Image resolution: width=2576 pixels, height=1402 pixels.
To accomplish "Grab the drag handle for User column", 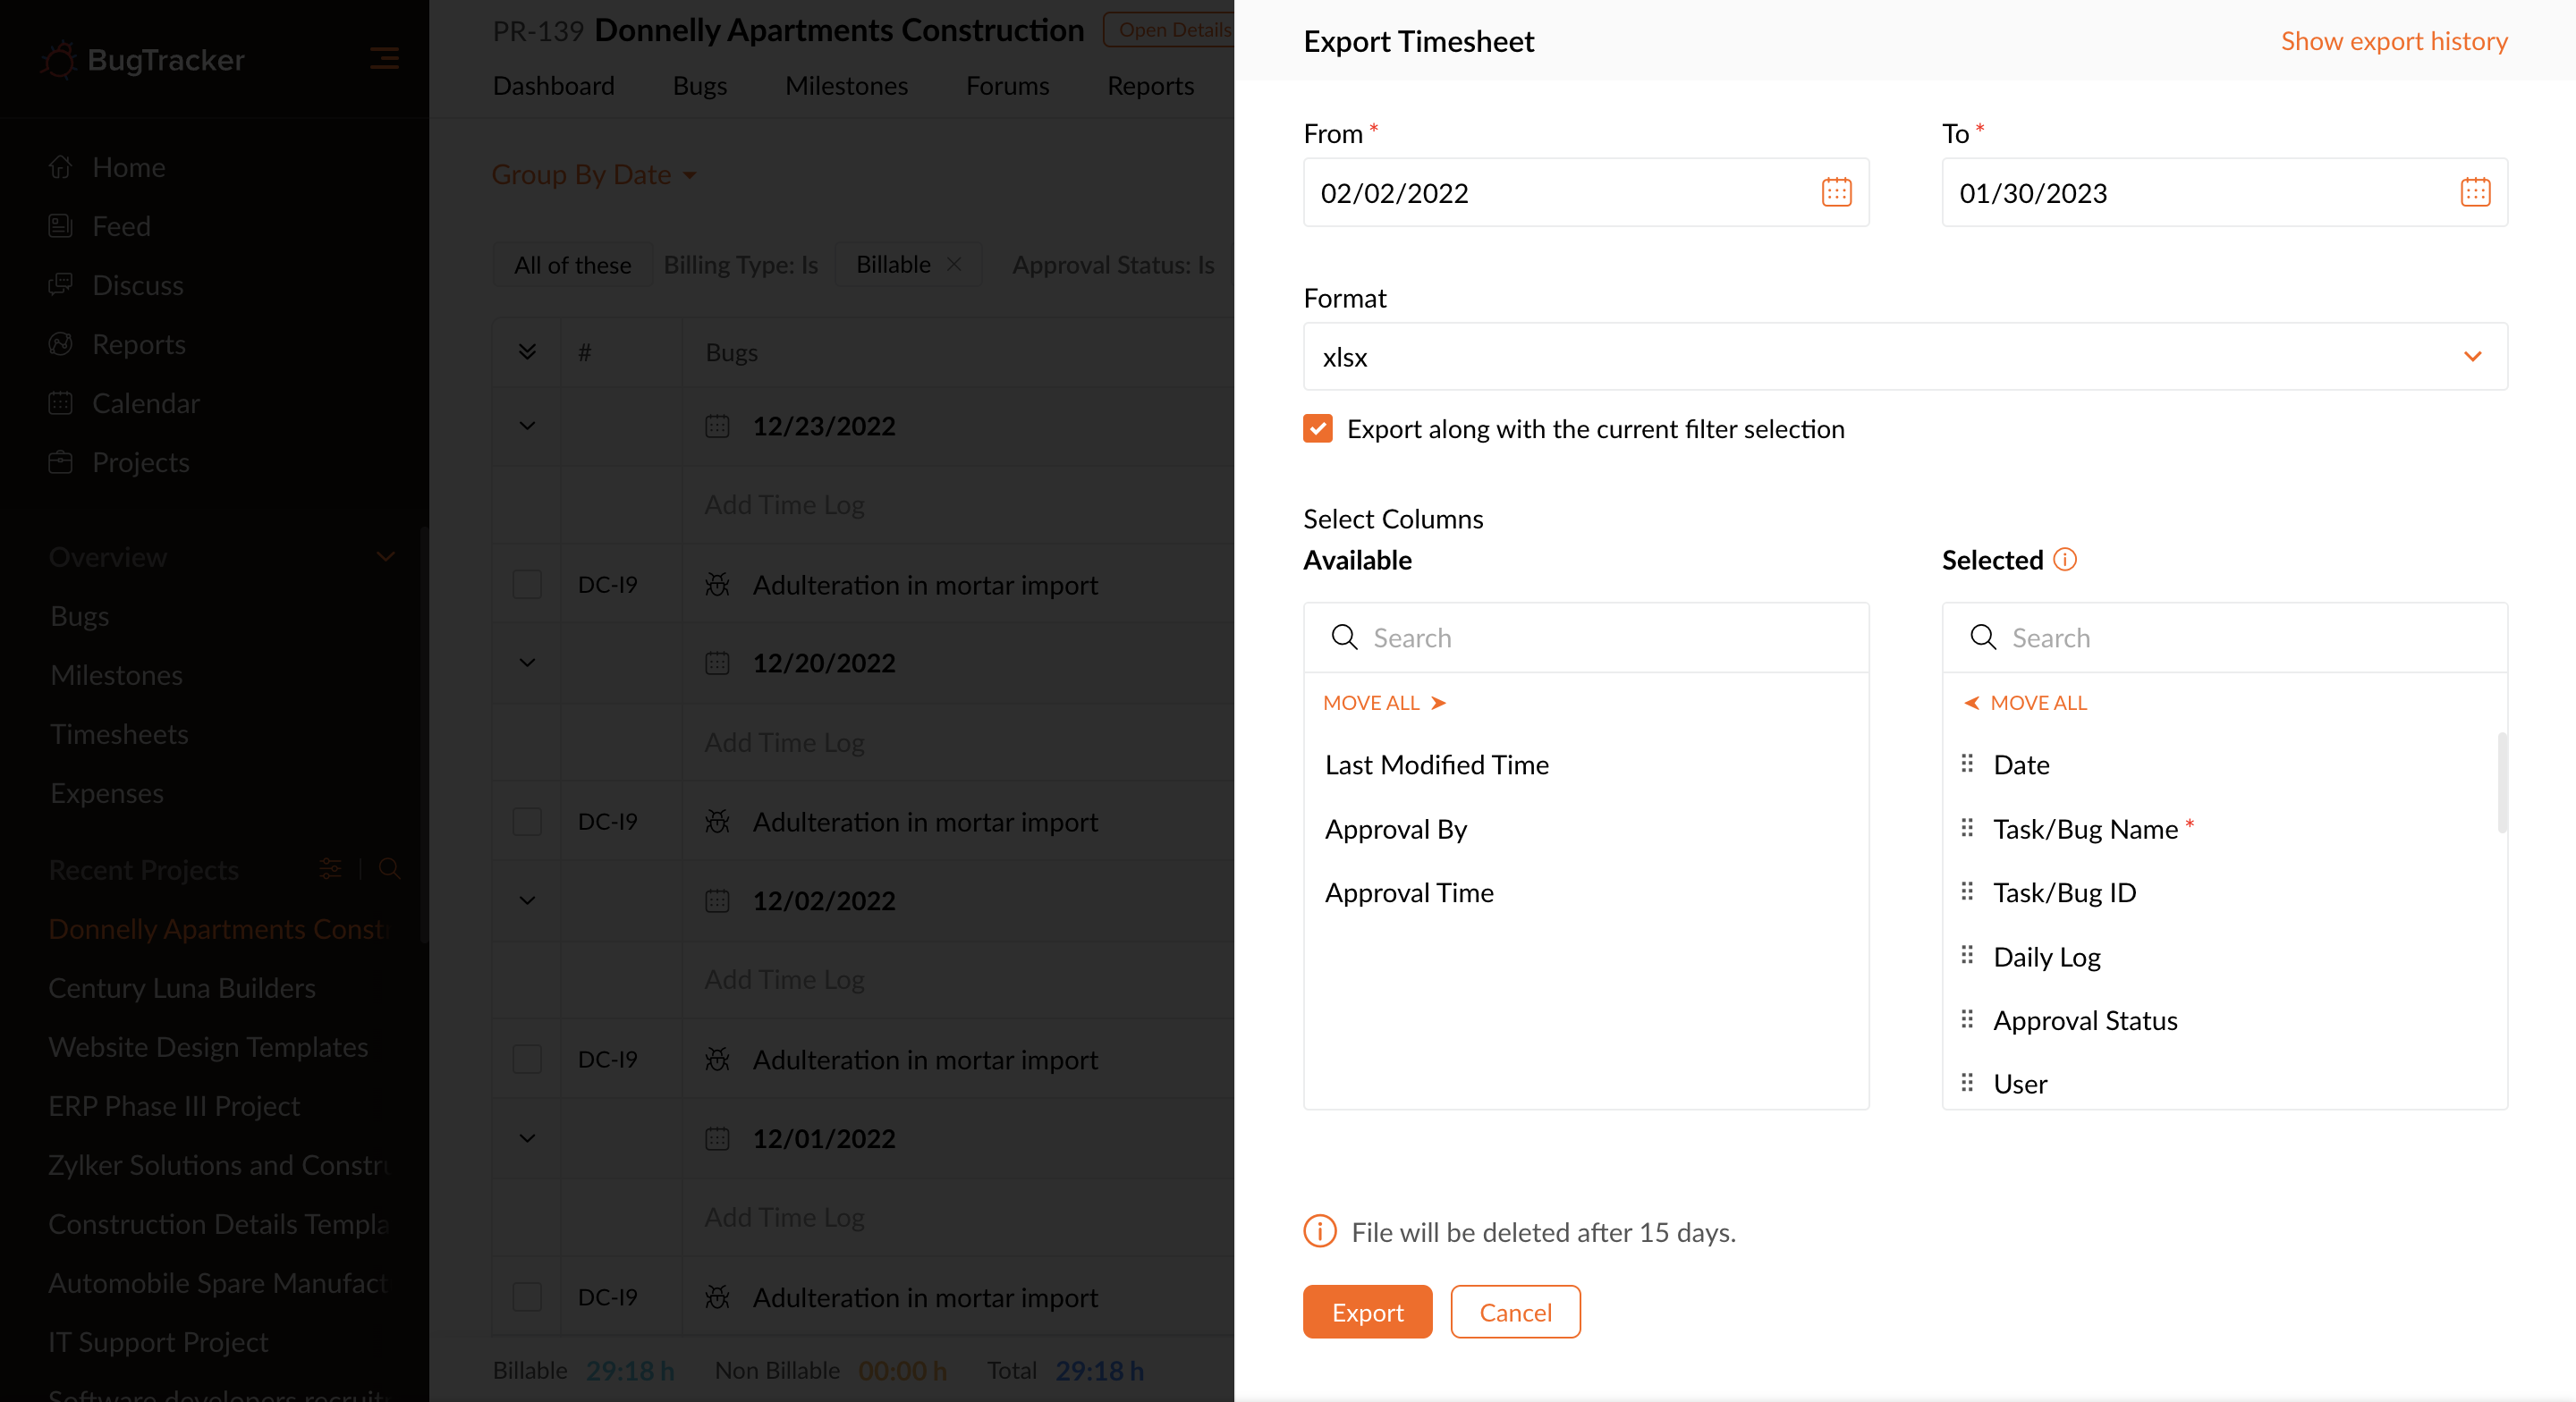I will coord(1967,1083).
